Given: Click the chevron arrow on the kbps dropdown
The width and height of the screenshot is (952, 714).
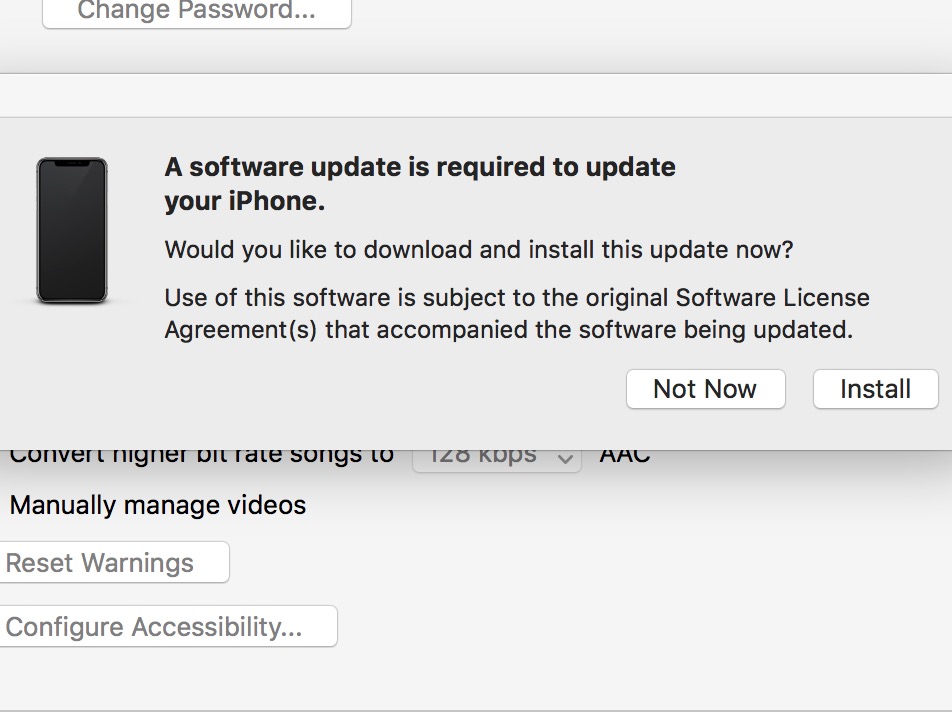Looking at the screenshot, I should [565, 458].
